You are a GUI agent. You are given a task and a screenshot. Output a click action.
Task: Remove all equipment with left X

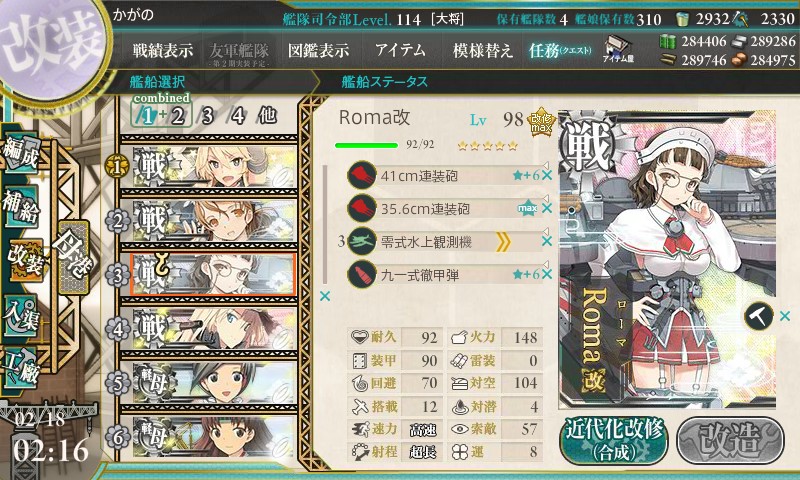(324, 296)
